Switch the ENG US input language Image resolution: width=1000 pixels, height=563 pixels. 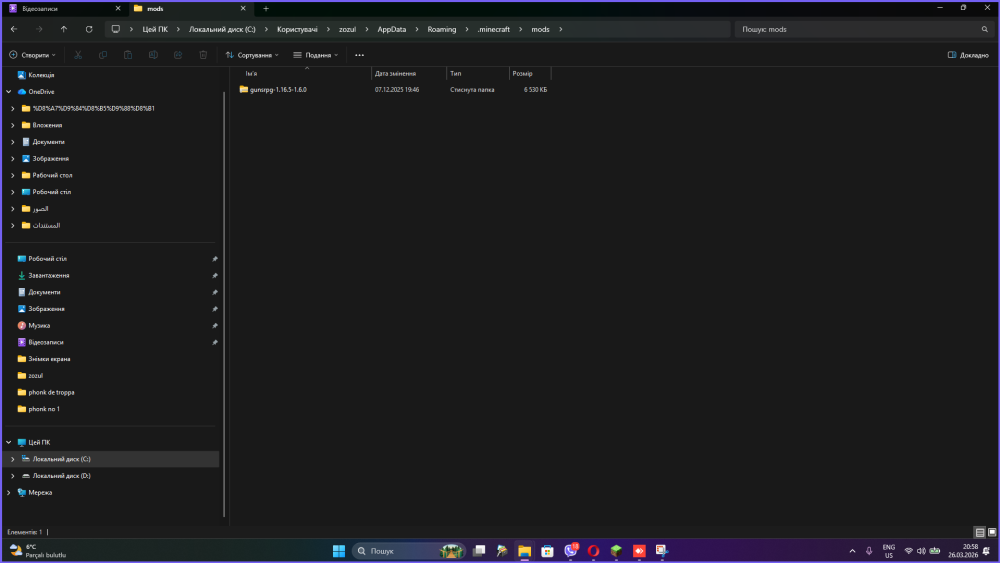[888, 551]
